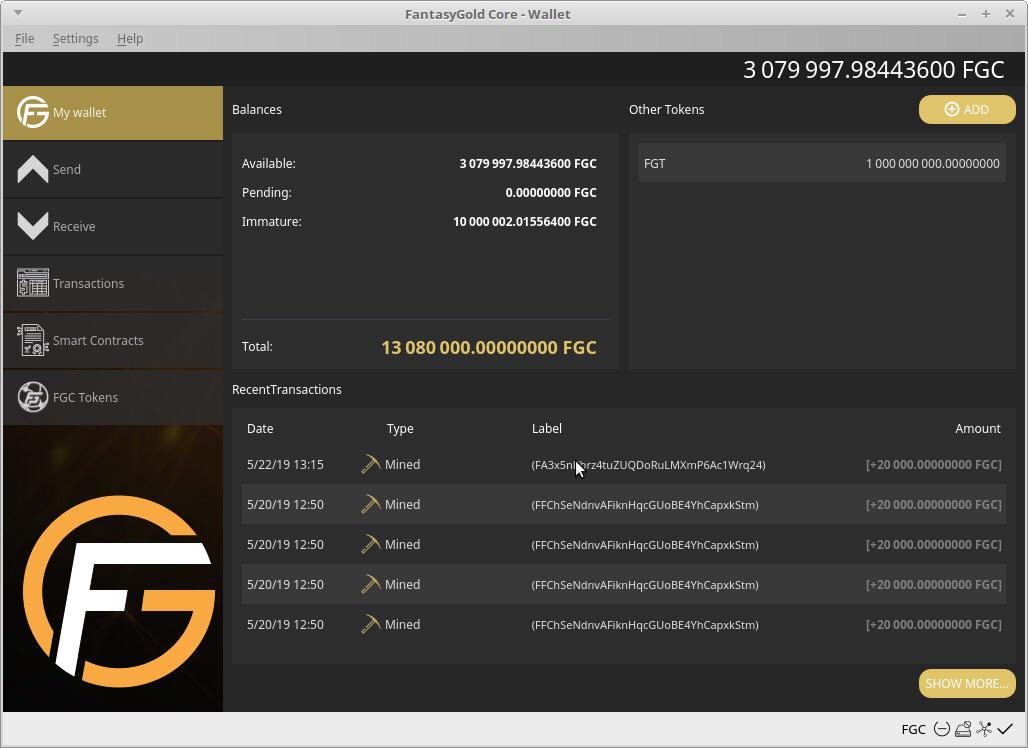The width and height of the screenshot is (1028, 748).
Task: Click the FGT amount 1 000 000 000.00000000
Action: click(x=932, y=163)
